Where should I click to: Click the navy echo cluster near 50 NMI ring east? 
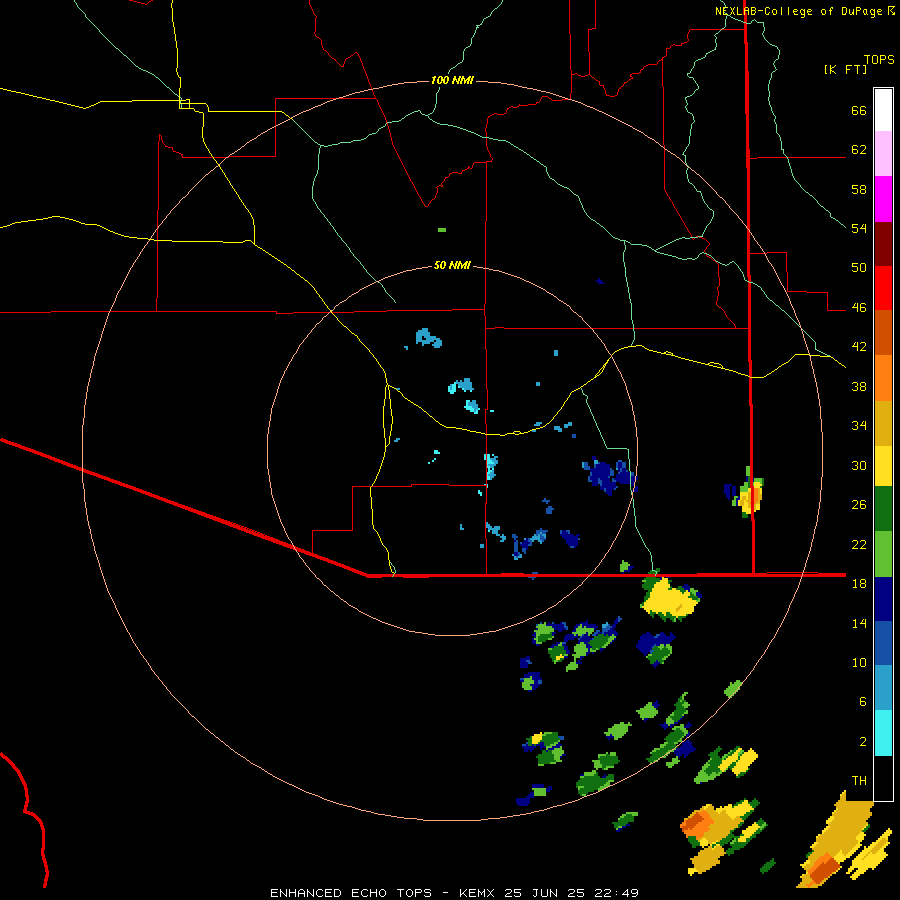click(x=610, y=475)
